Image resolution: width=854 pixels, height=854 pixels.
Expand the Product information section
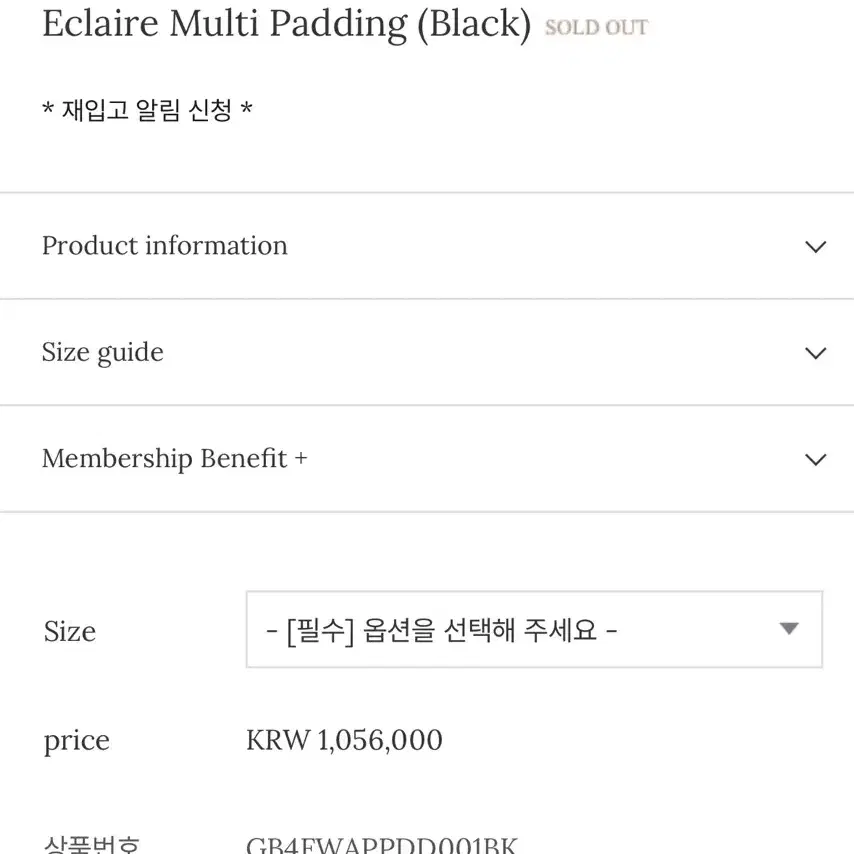click(427, 246)
